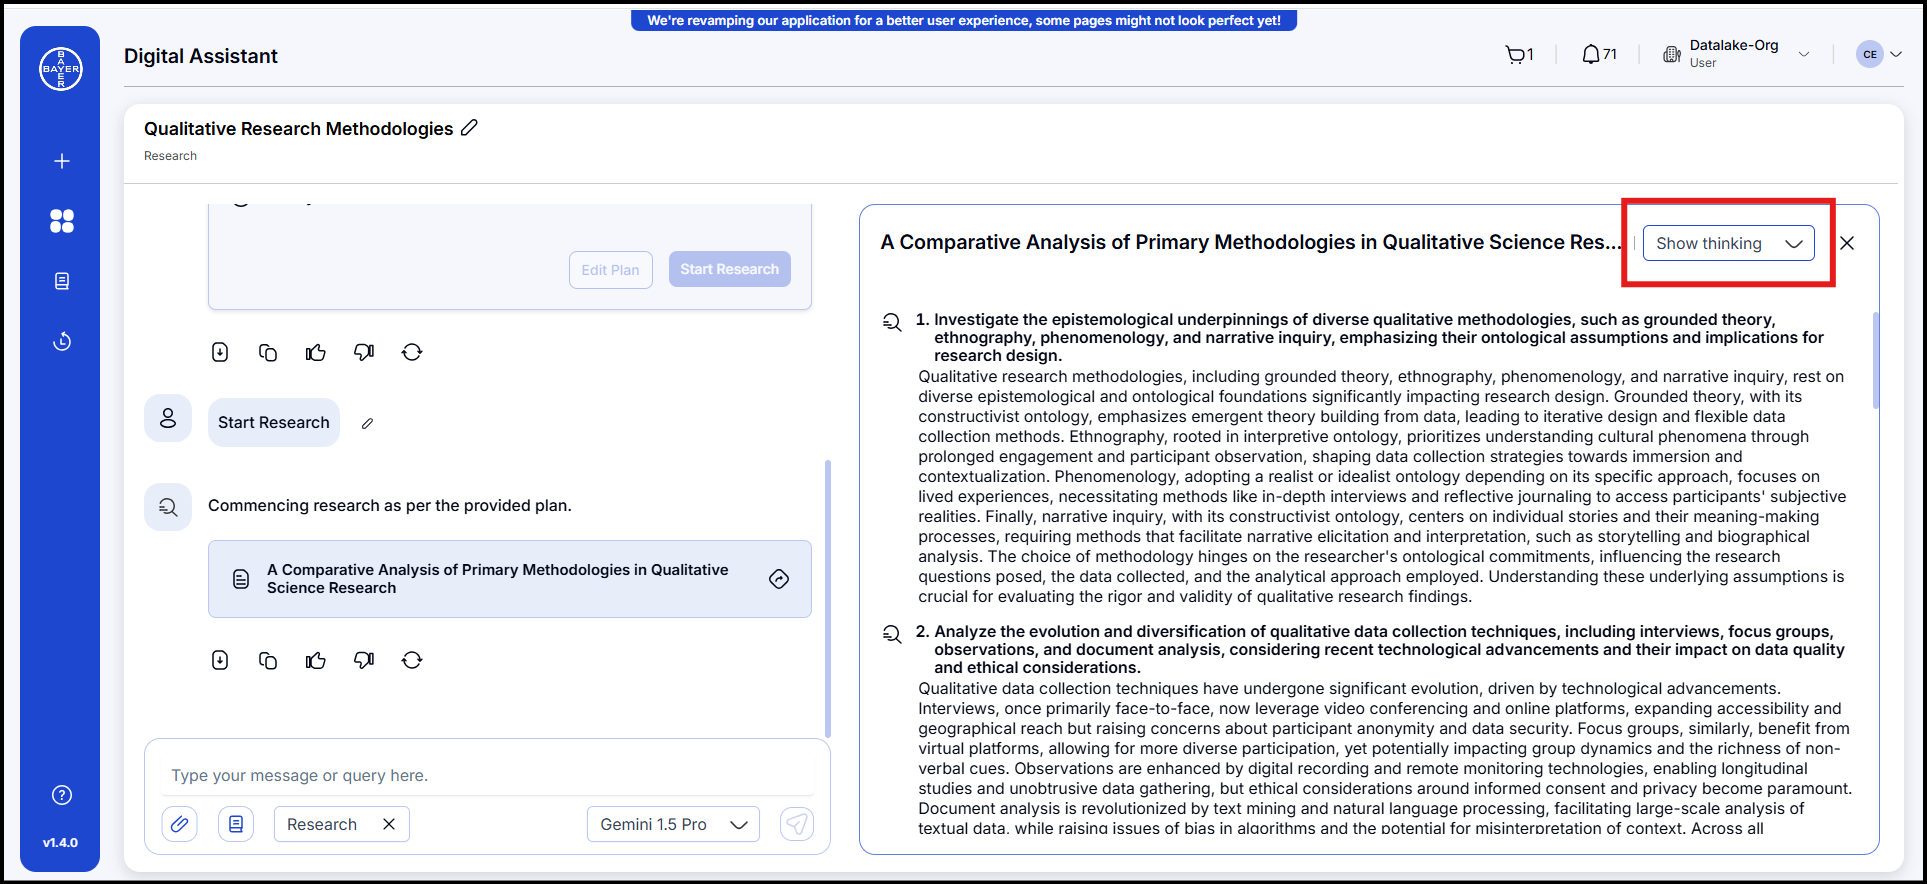This screenshot has height=884, width=1927.
Task: Dislike the plan response above Start Research message
Action: coord(364,352)
